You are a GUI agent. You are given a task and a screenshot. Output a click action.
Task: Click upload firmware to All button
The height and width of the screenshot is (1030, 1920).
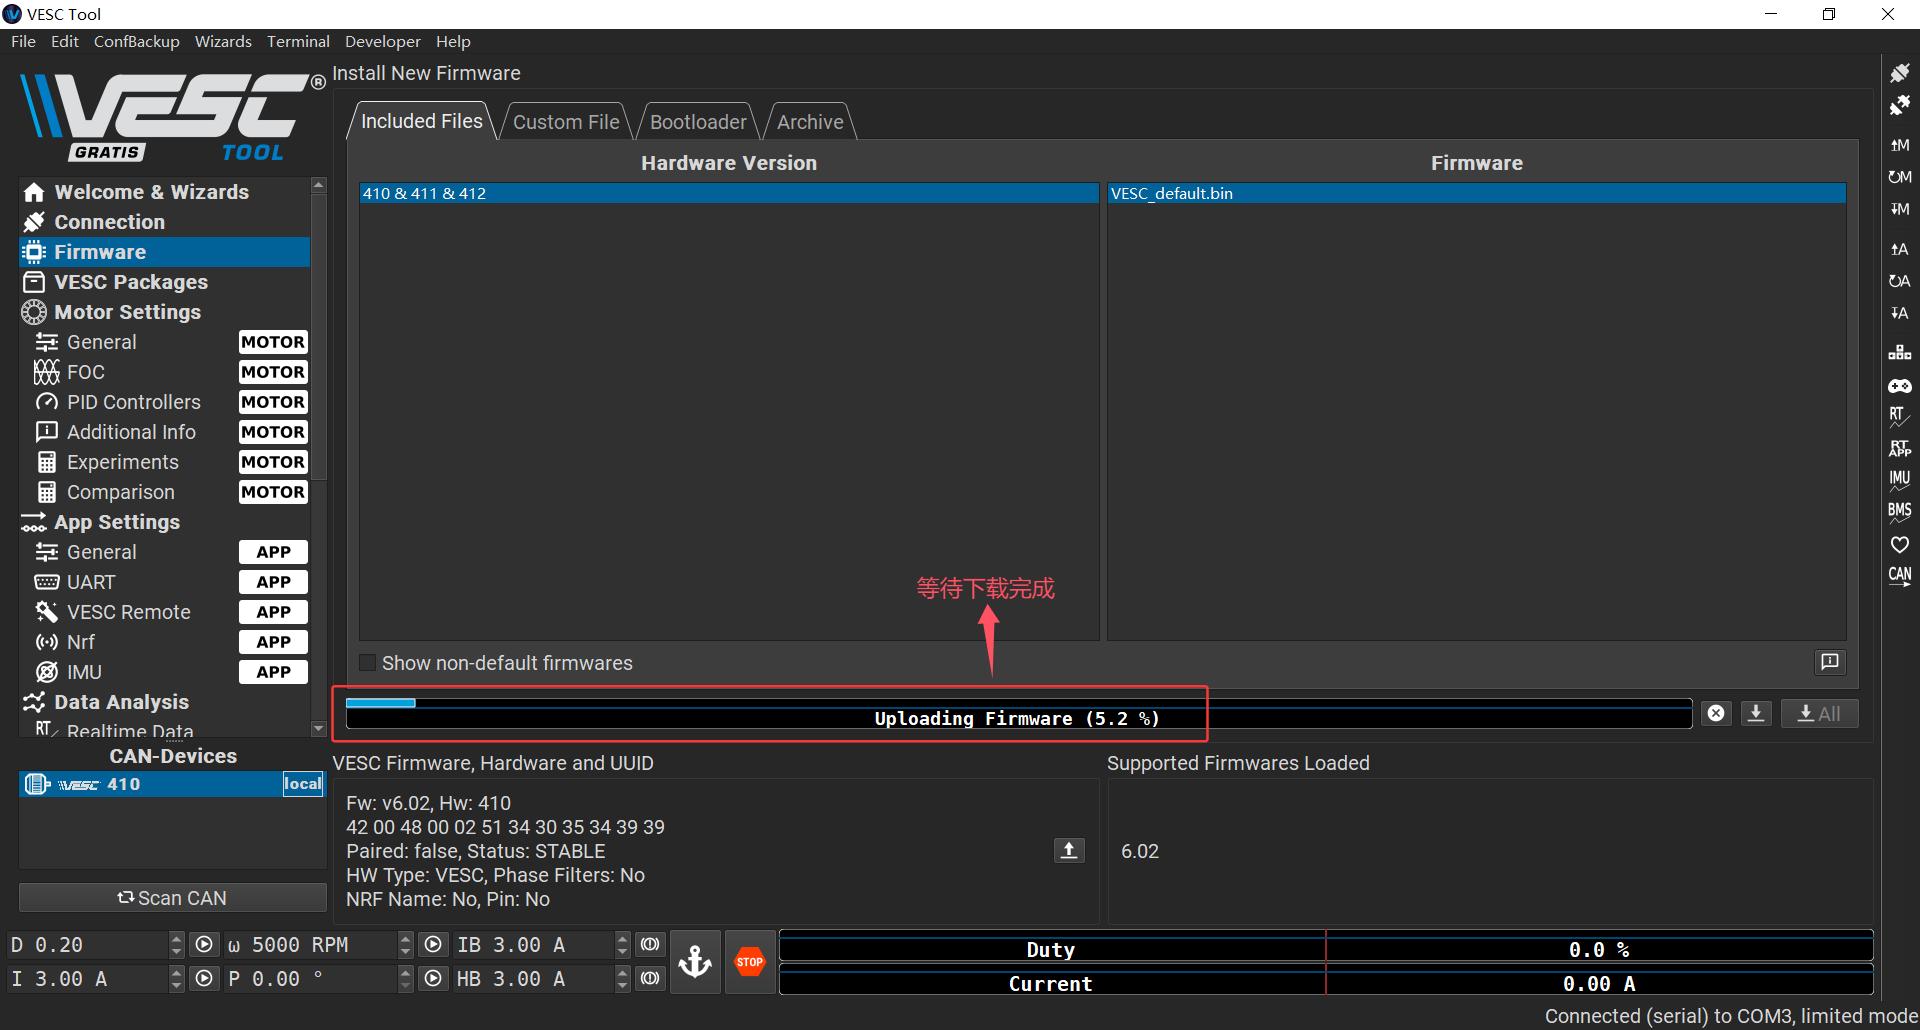point(1819,713)
